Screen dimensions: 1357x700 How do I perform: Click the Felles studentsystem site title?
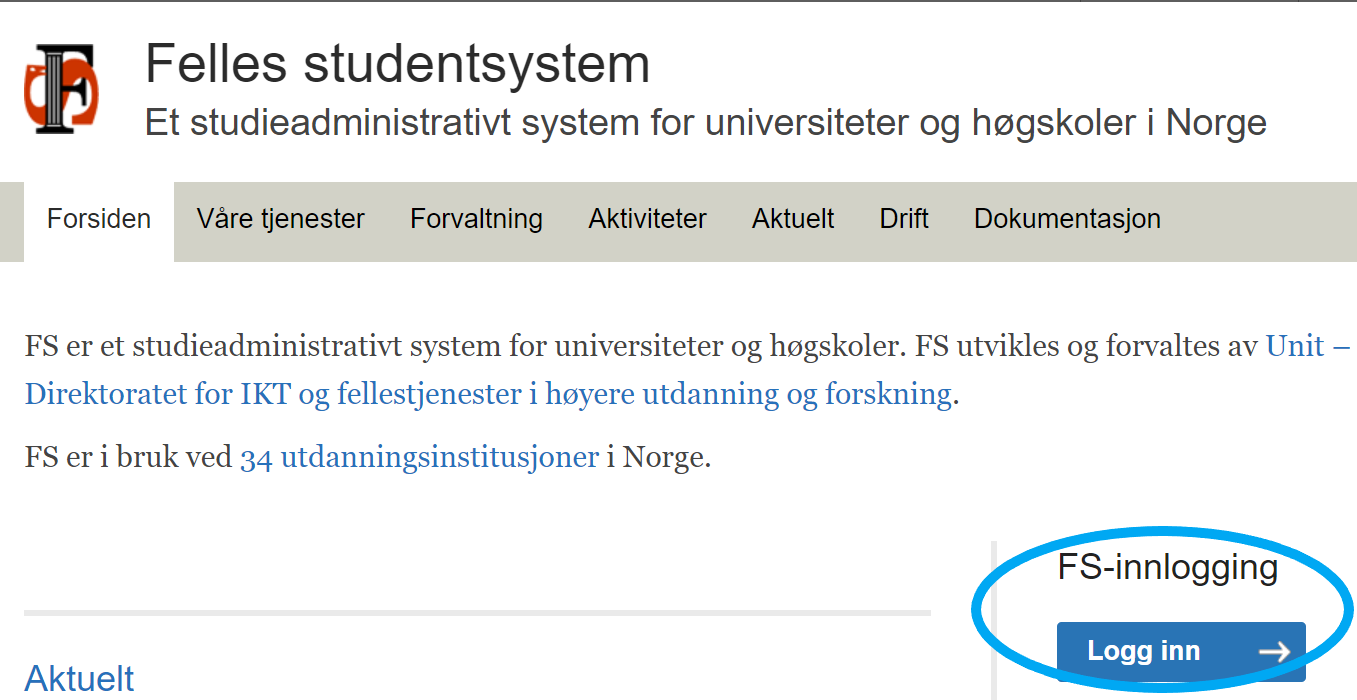point(398,64)
